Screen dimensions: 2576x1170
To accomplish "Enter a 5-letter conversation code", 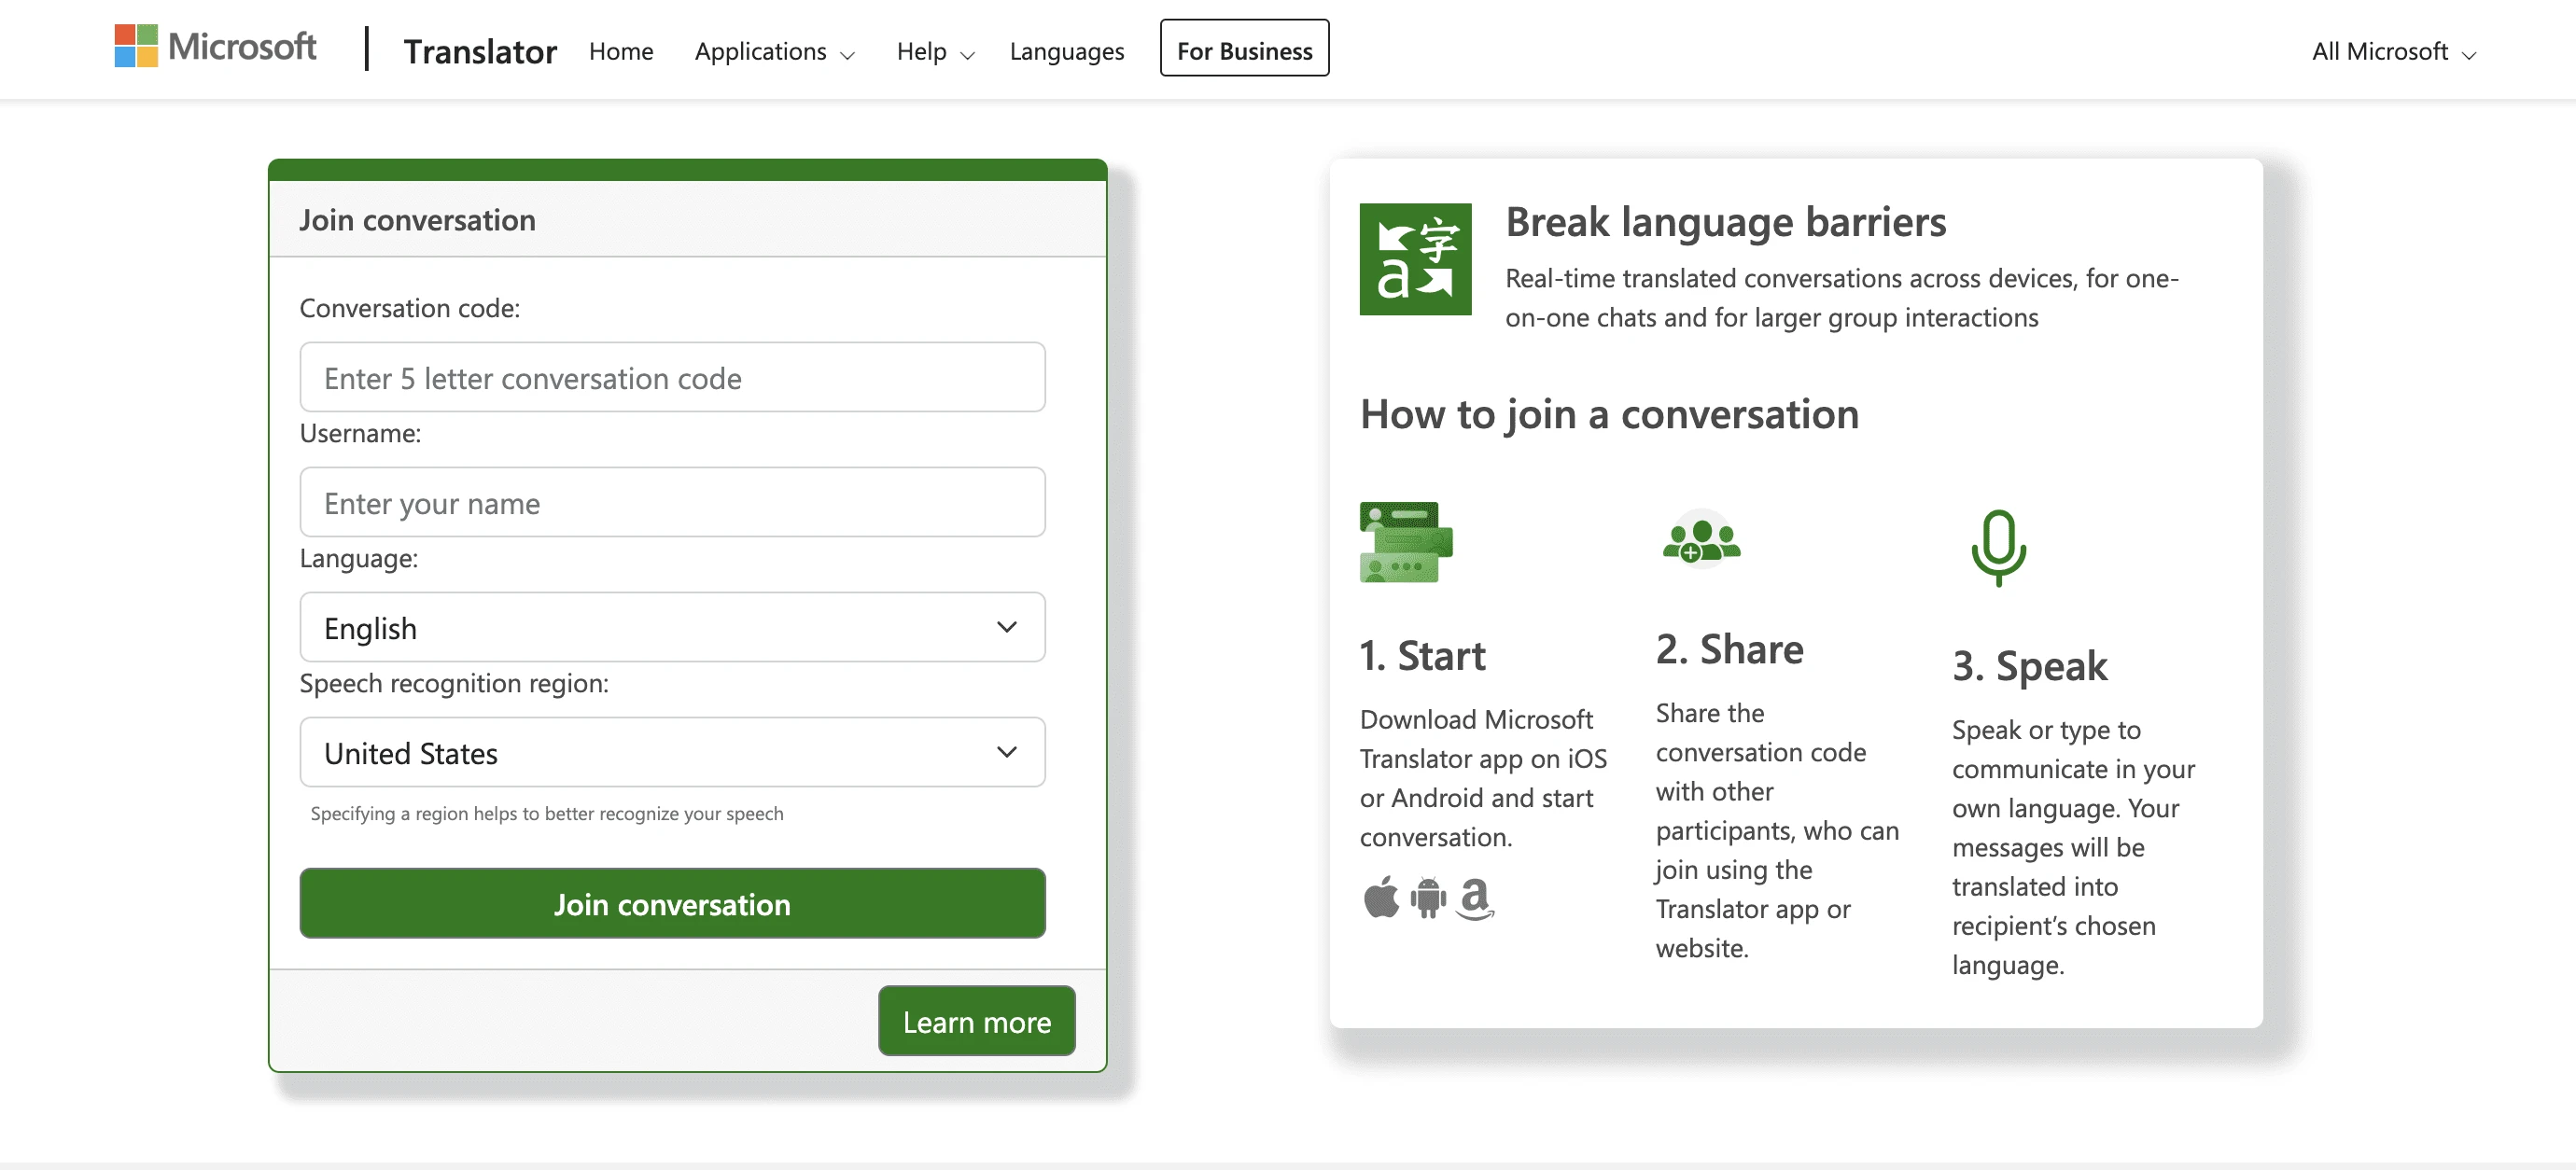I will [x=672, y=376].
